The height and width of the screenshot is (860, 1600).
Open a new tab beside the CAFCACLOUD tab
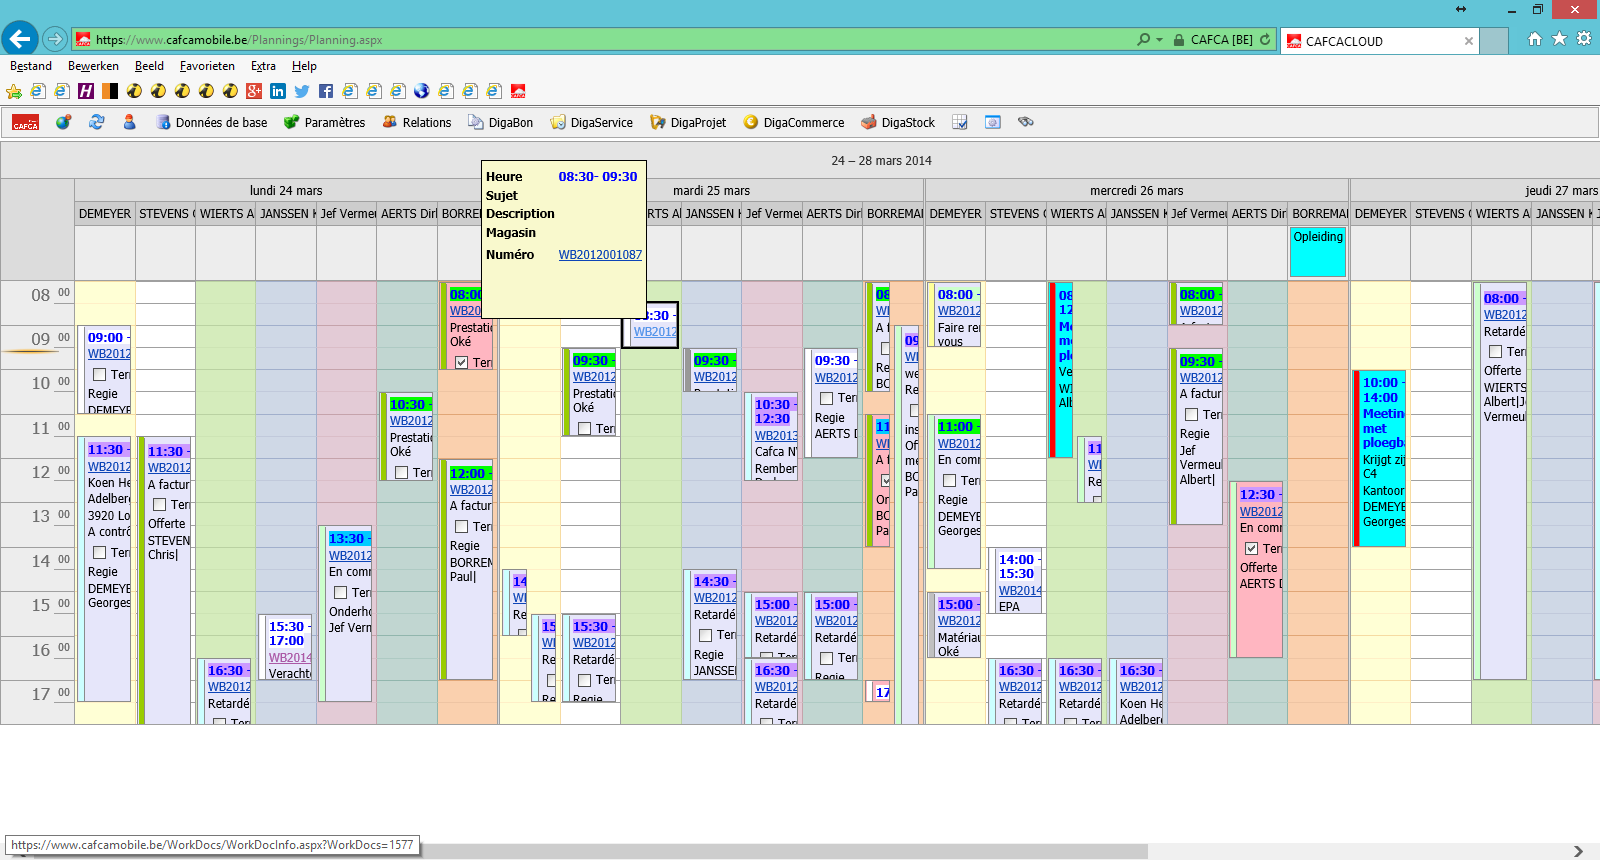pos(1493,41)
